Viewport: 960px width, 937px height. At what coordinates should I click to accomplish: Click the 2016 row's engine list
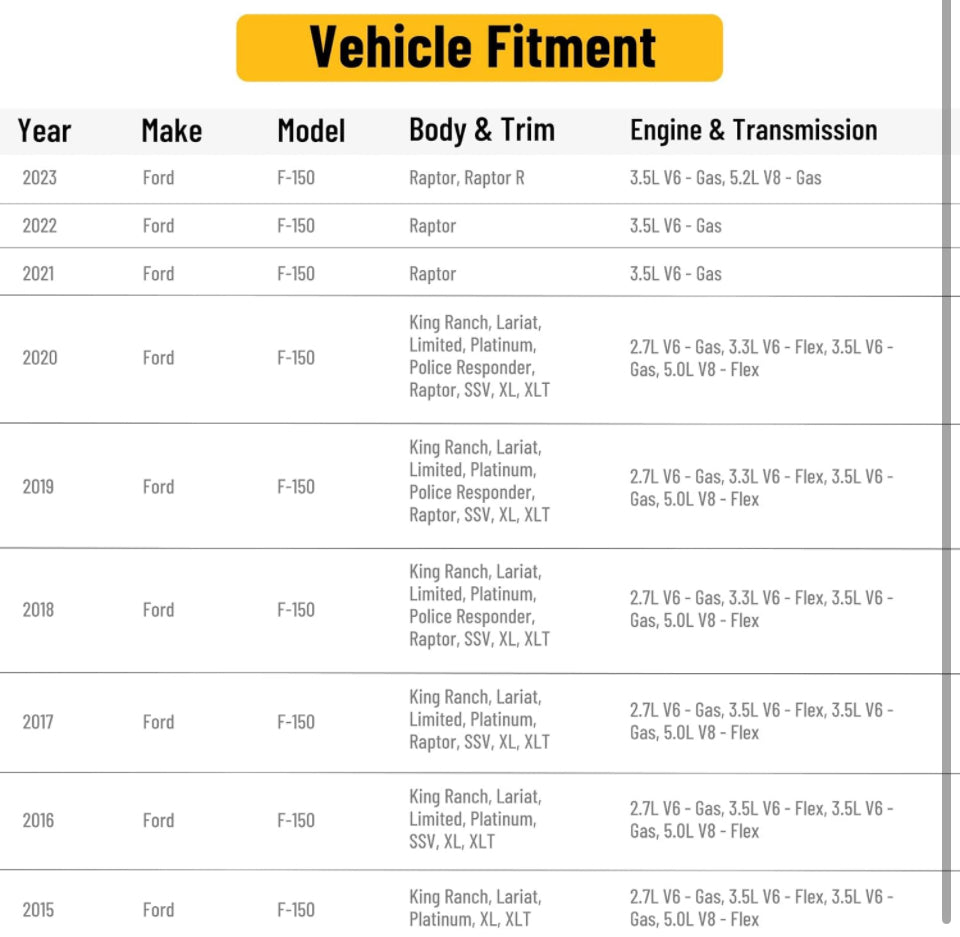(761, 820)
